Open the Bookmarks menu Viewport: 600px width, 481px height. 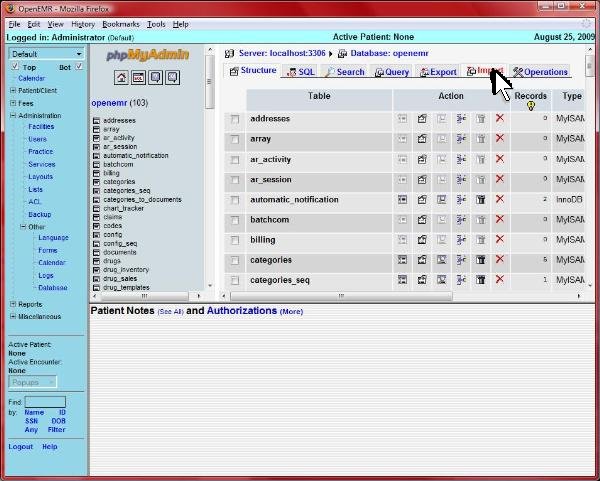[x=120, y=23]
